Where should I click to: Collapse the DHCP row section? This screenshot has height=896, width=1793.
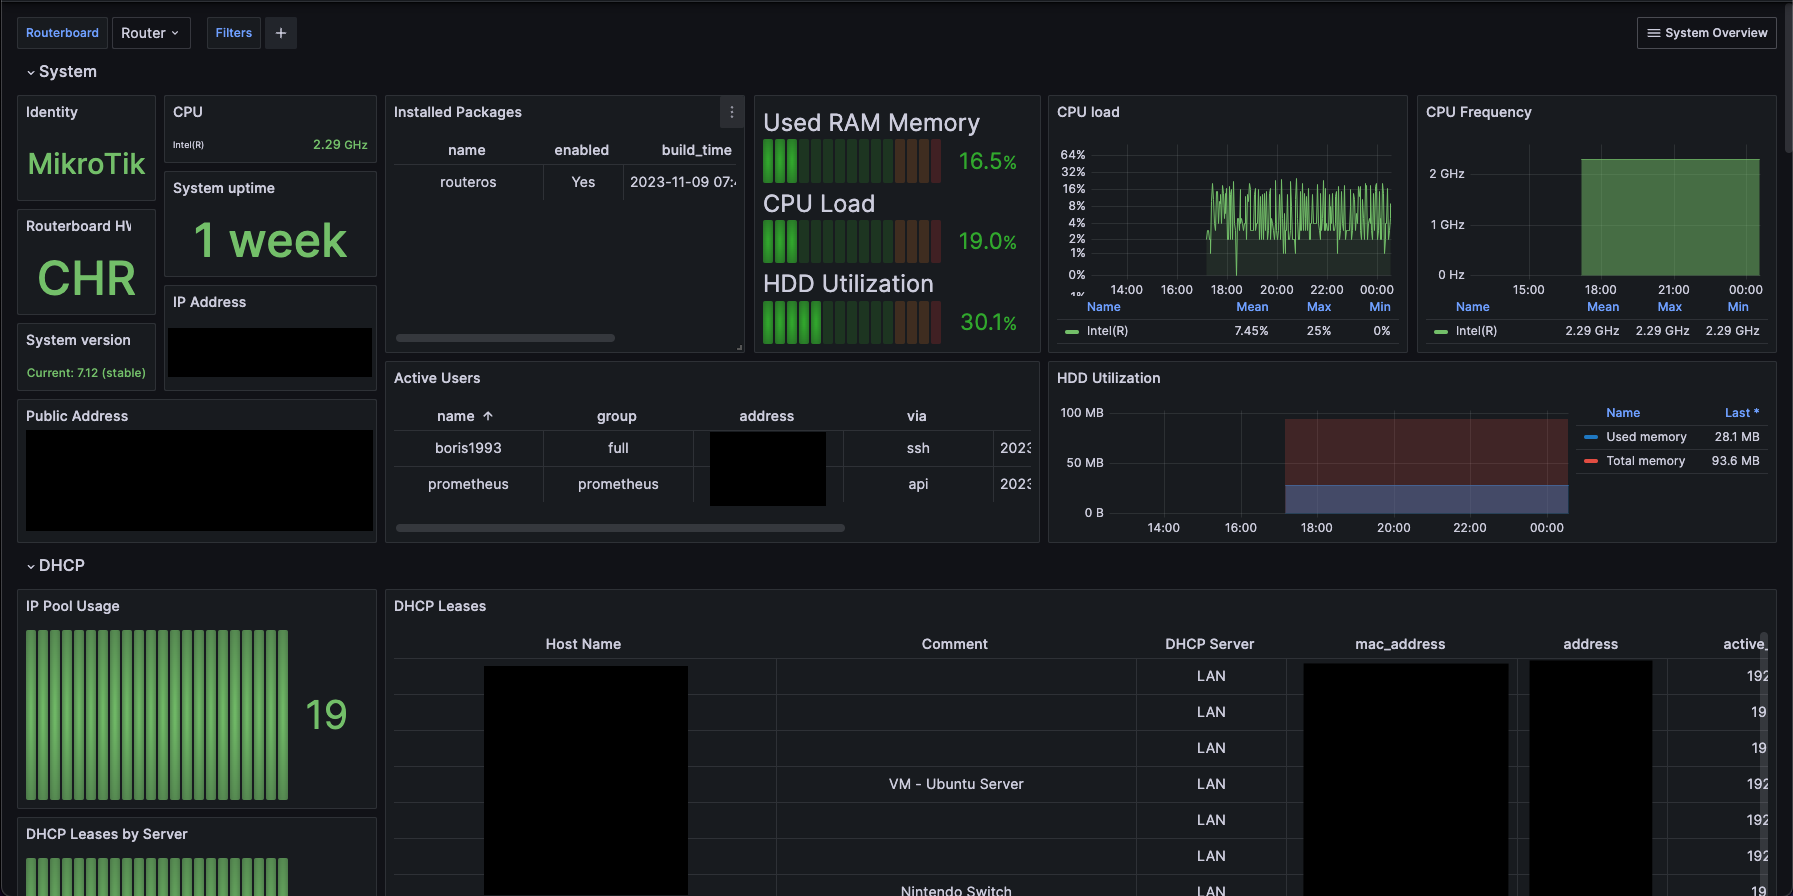pyautogui.click(x=55, y=566)
